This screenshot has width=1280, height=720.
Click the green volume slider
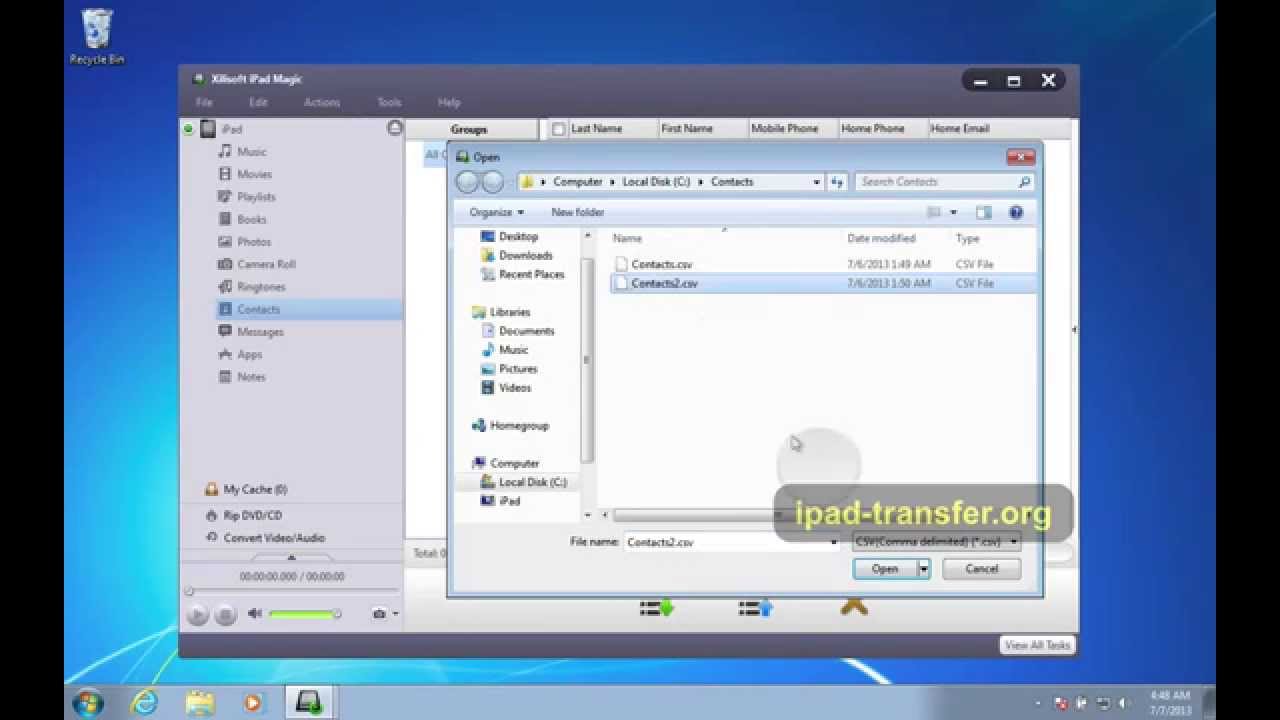305,614
